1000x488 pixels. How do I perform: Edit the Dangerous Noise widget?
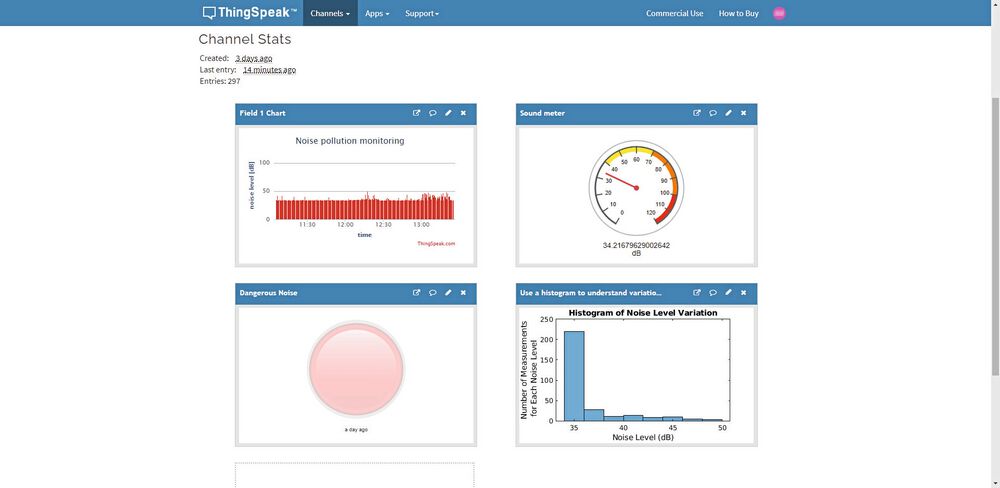click(448, 293)
